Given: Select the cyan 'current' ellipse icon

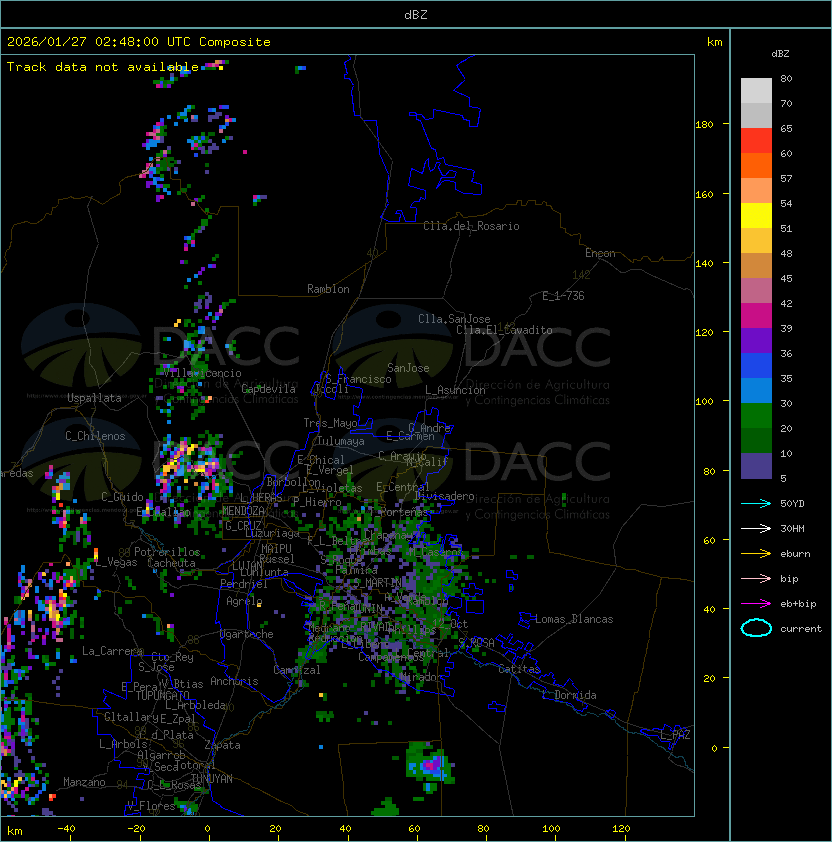Looking at the screenshot, I should pos(756,628).
